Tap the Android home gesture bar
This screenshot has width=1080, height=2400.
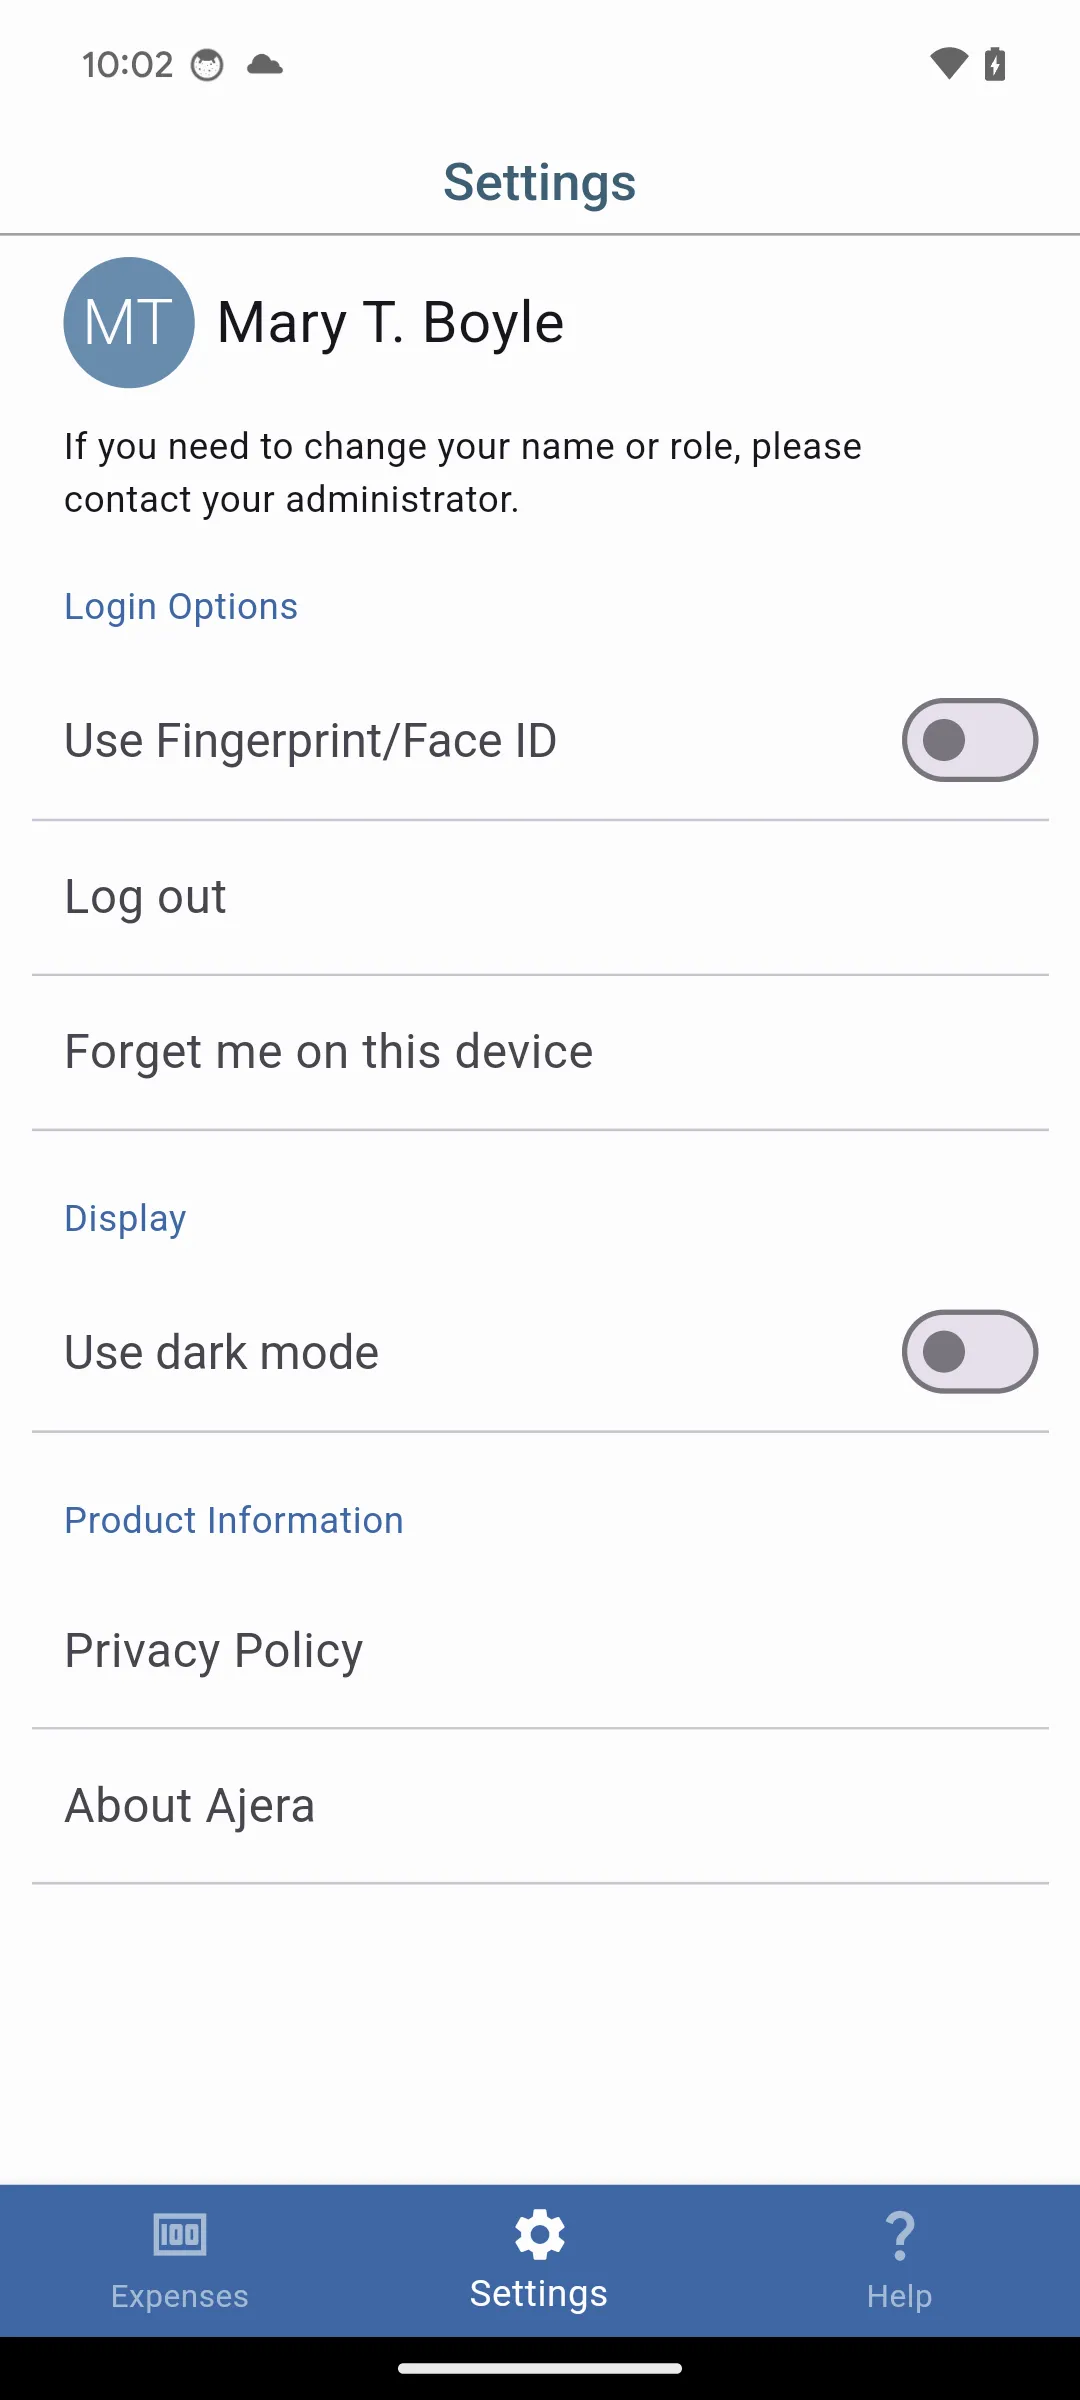point(540,2368)
